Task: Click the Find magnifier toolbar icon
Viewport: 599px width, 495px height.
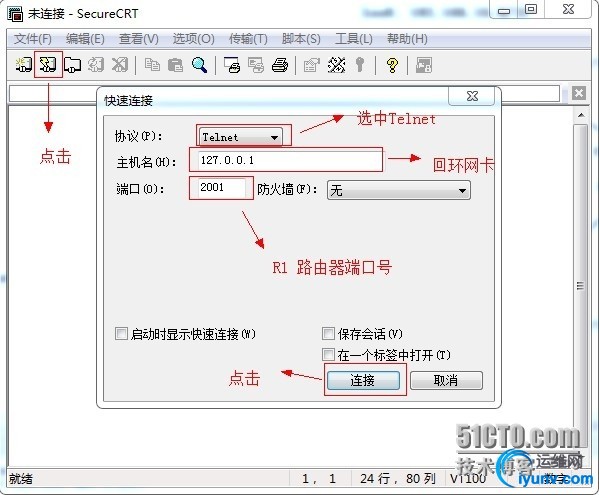Action: pyautogui.click(x=199, y=65)
